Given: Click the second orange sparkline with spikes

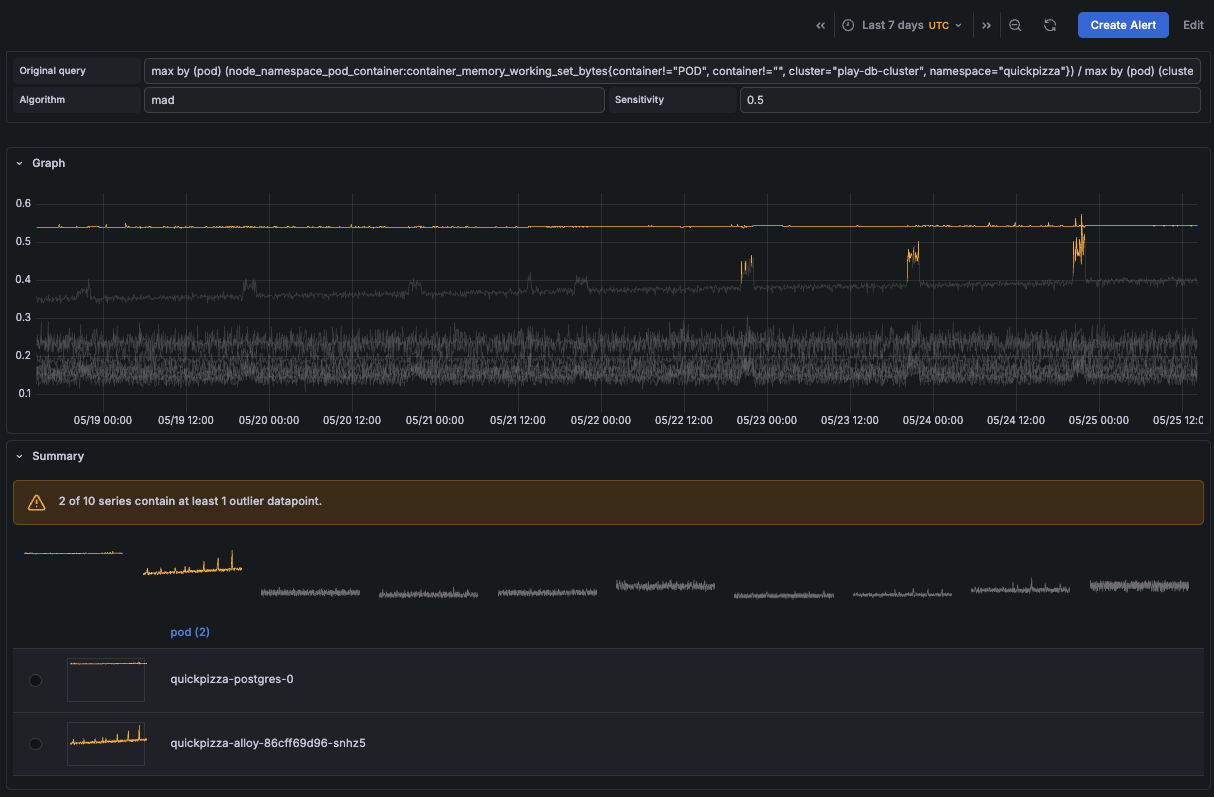Looking at the screenshot, I should point(193,564).
